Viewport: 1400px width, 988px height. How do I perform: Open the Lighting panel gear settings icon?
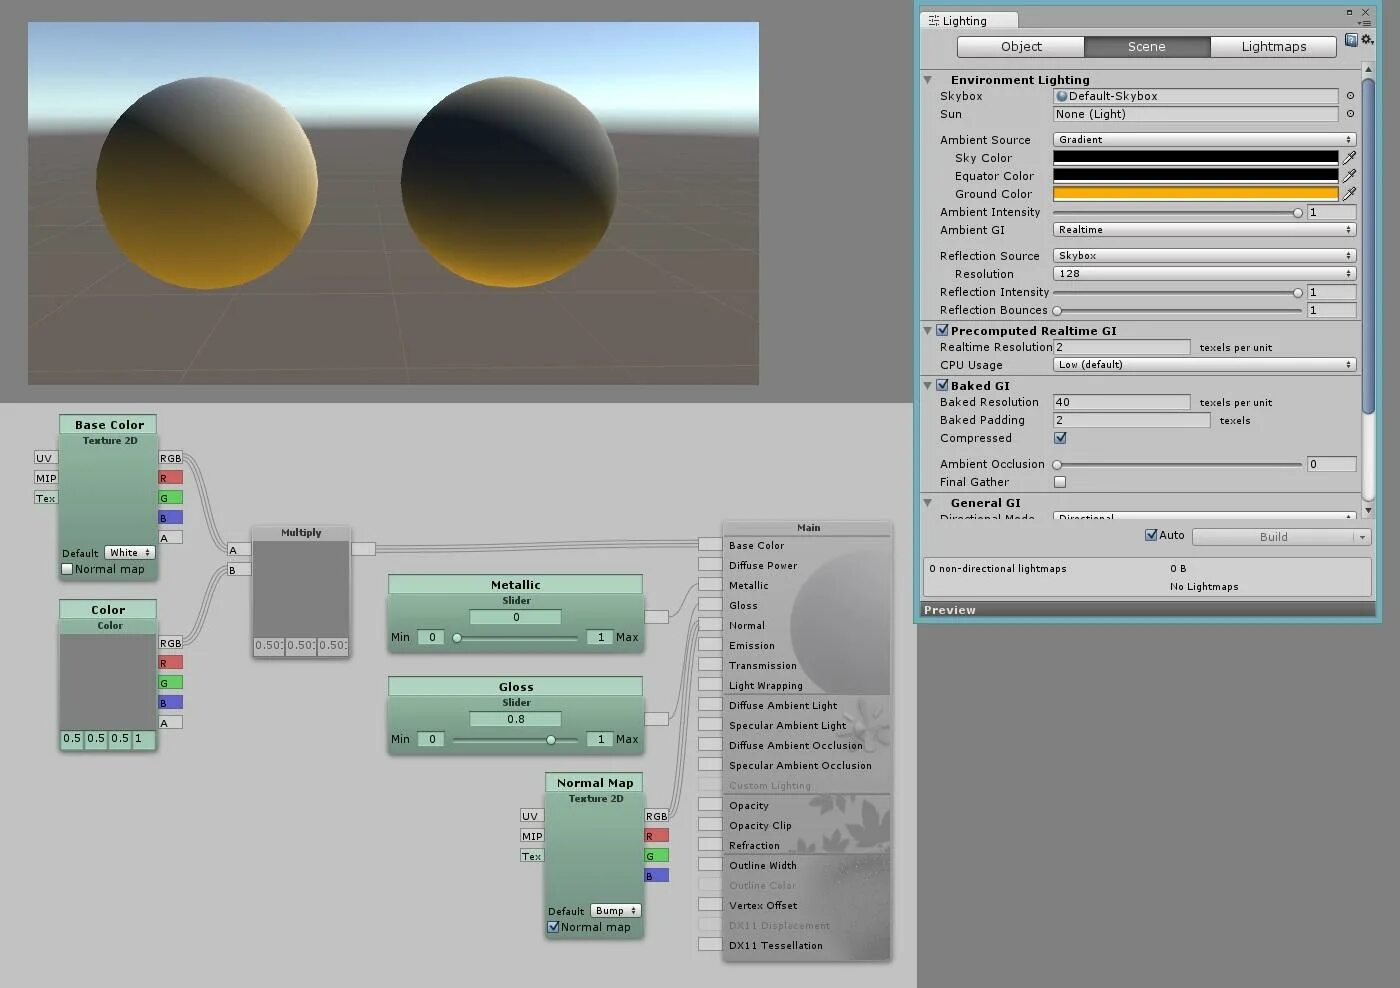coord(1366,40)
